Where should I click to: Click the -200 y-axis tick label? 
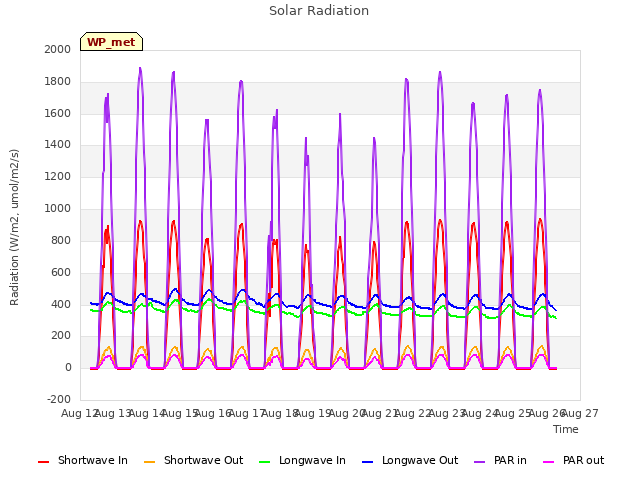(x=59, y=399)
